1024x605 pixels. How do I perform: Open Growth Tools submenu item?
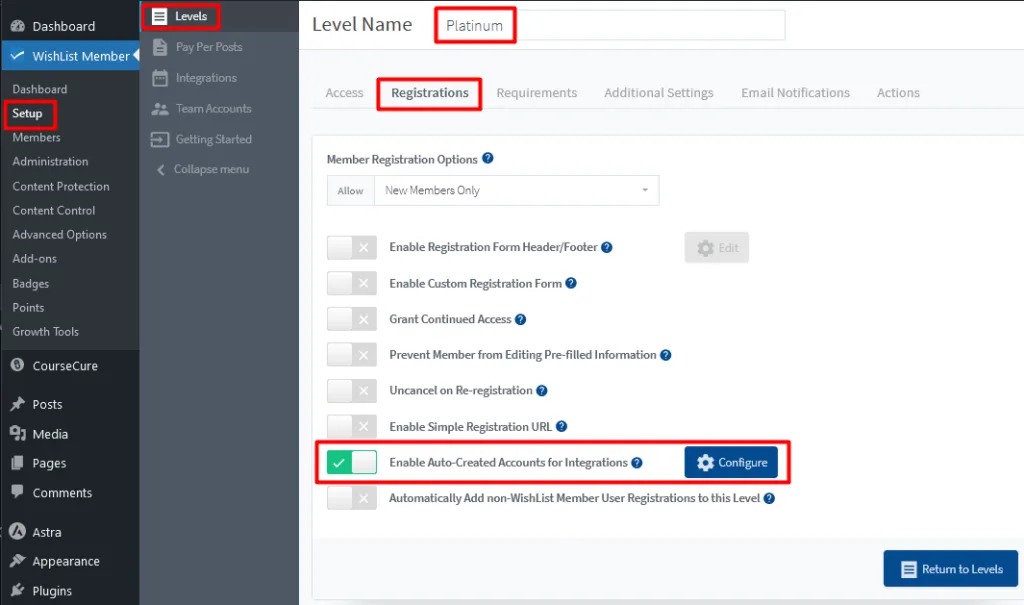pyautogui.click(x=46, y=332)
